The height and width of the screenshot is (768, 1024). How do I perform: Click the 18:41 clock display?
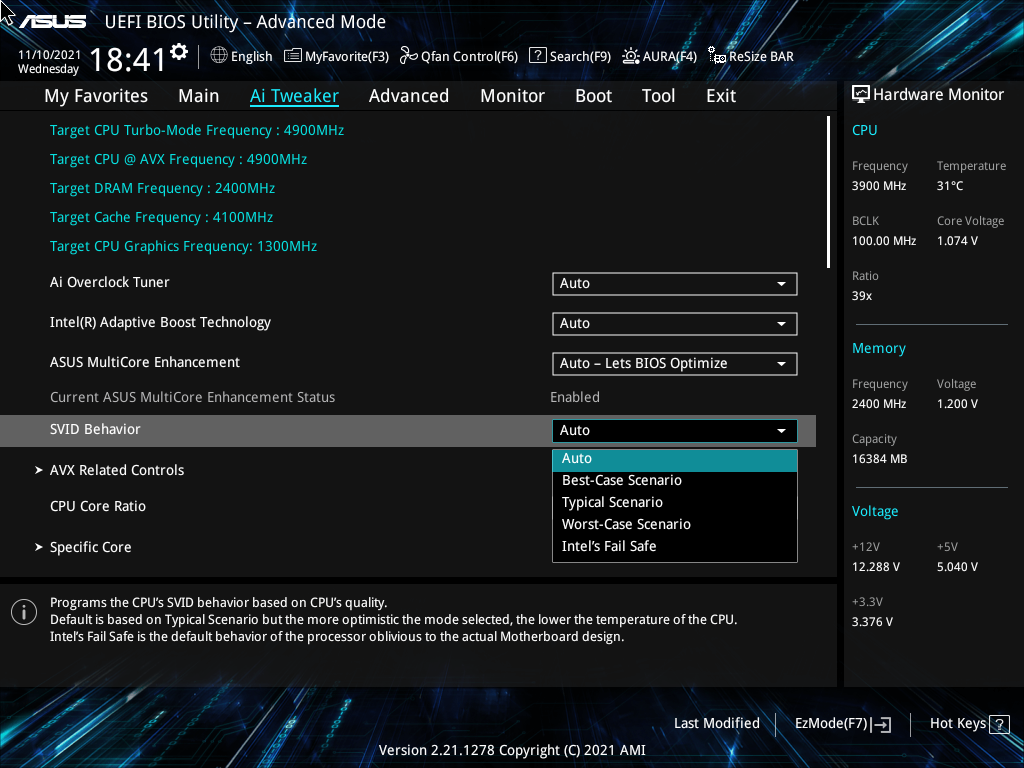click(127, 59)
